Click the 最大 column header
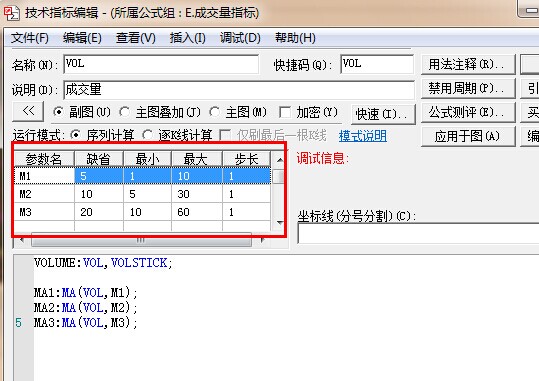 (197, 159)
